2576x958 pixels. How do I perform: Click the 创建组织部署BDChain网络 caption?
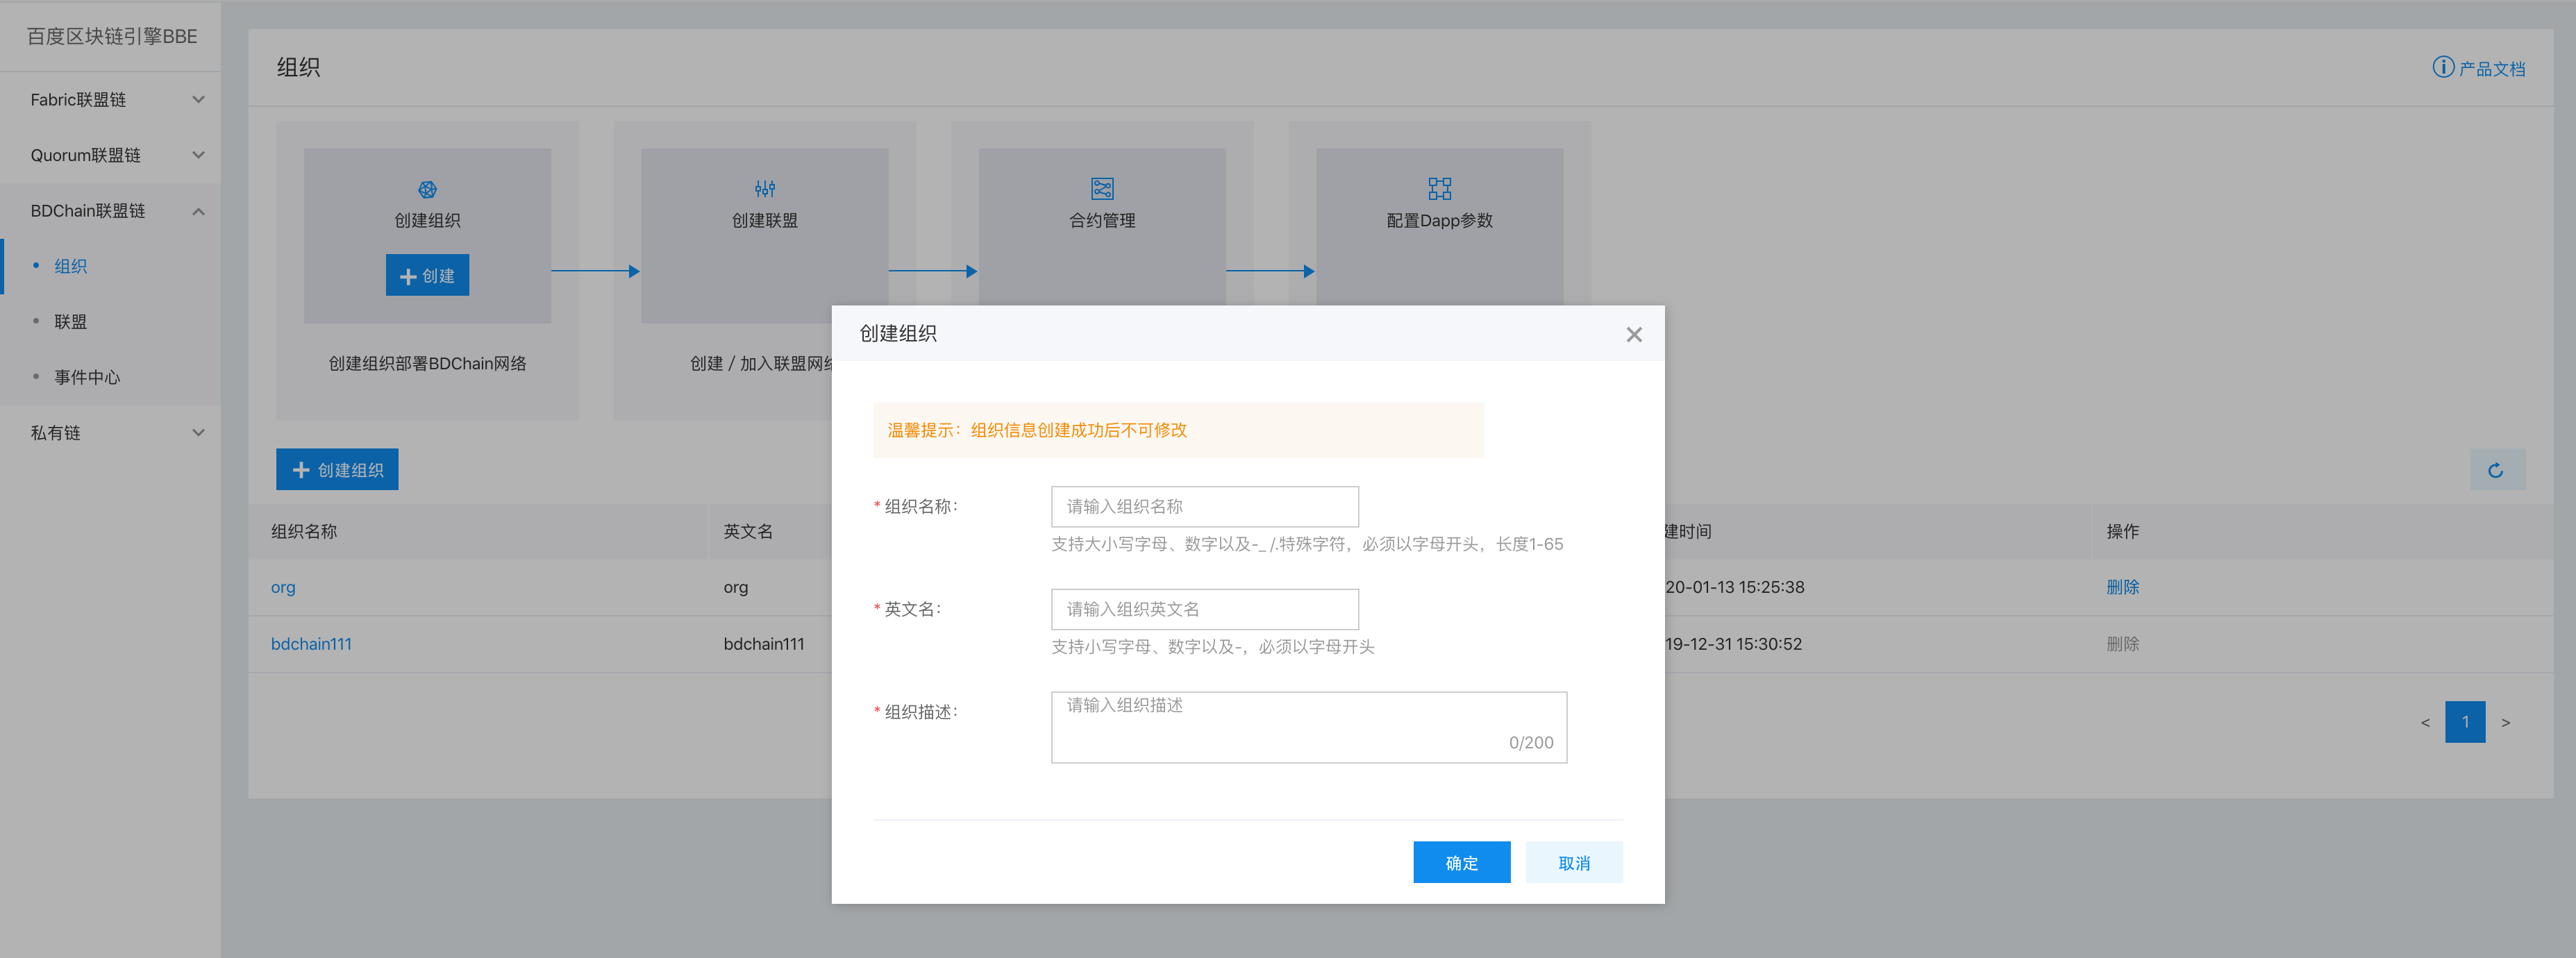(x=427, y=363)
